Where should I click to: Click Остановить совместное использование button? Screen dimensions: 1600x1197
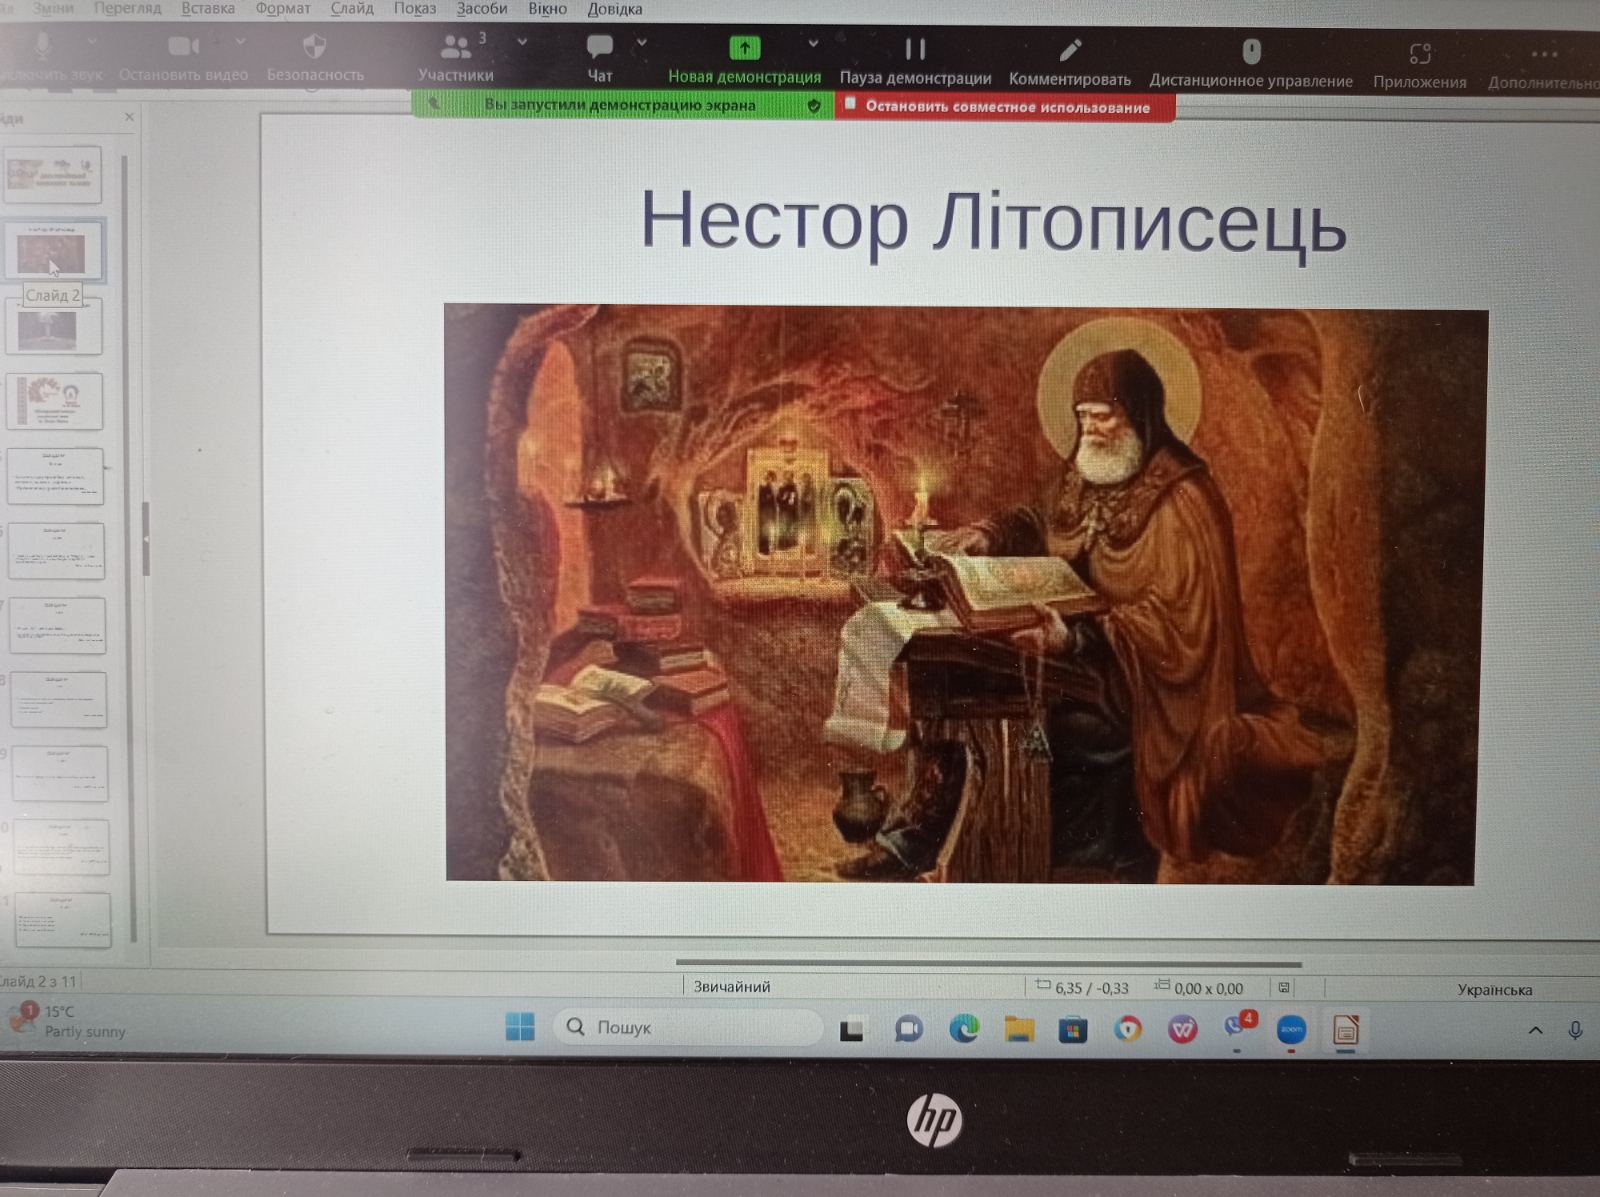pyautogui.click(x=1004, y=106)
